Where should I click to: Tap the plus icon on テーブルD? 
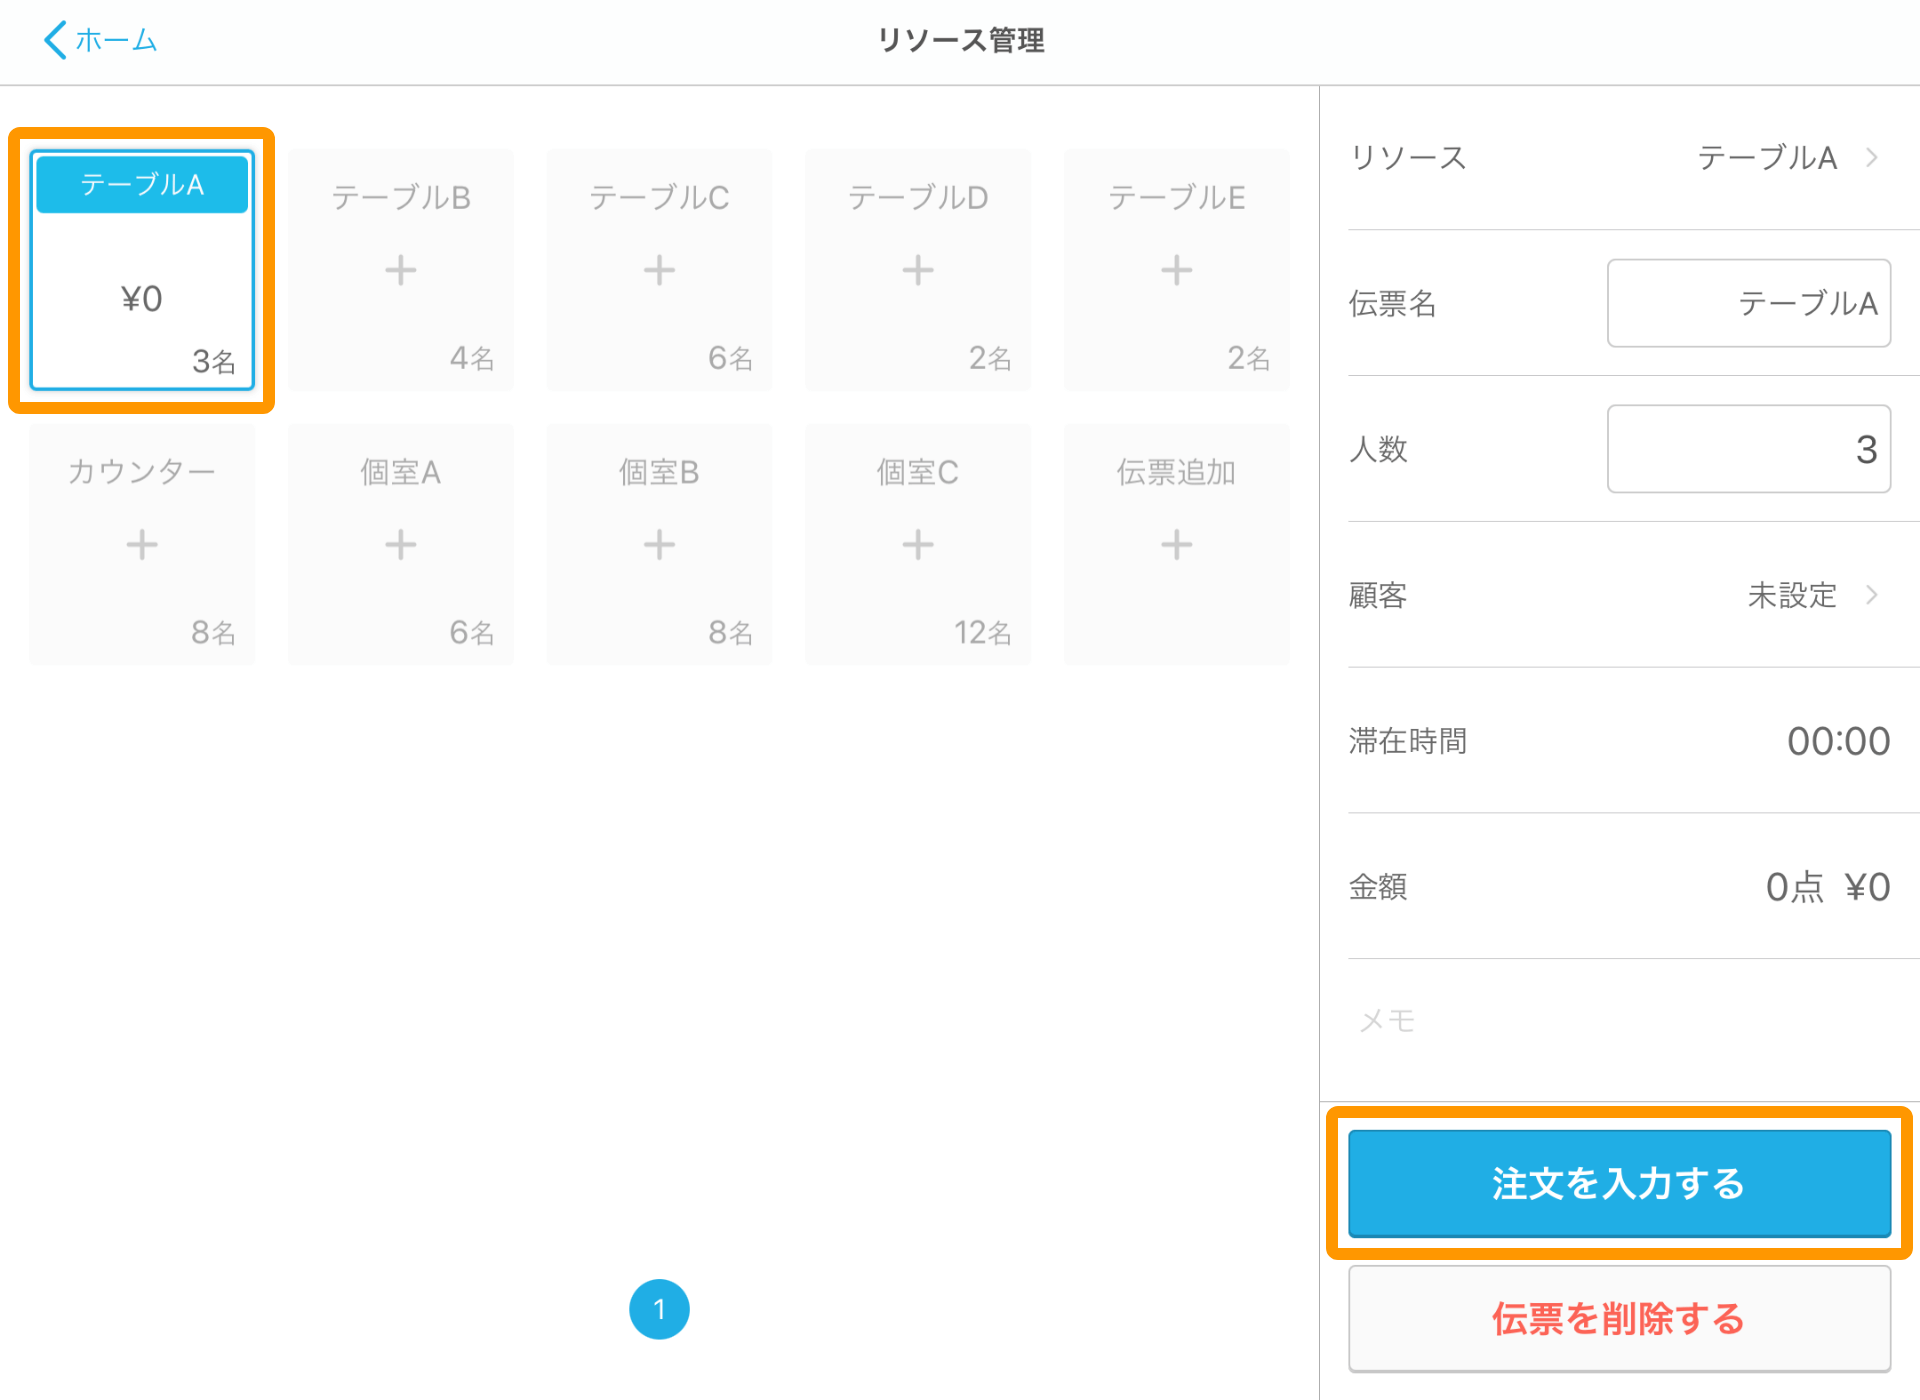click(x=916, y=269)
